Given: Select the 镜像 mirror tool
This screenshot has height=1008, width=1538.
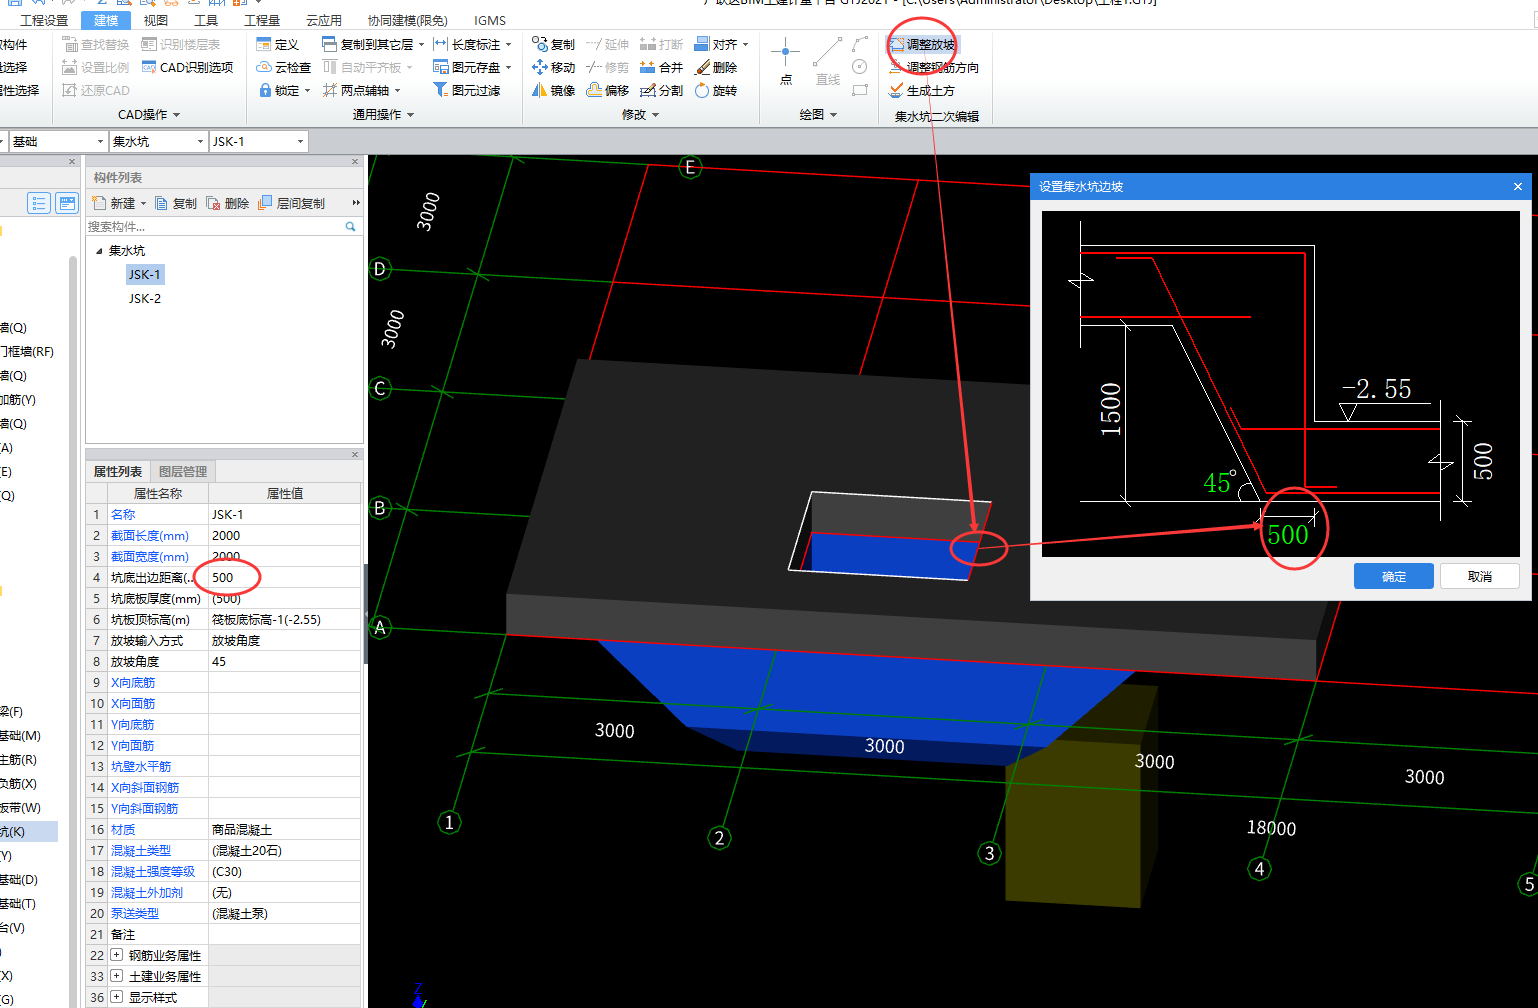Looking at the screenshot, I should pyautogui.click(x=553, y=90).
